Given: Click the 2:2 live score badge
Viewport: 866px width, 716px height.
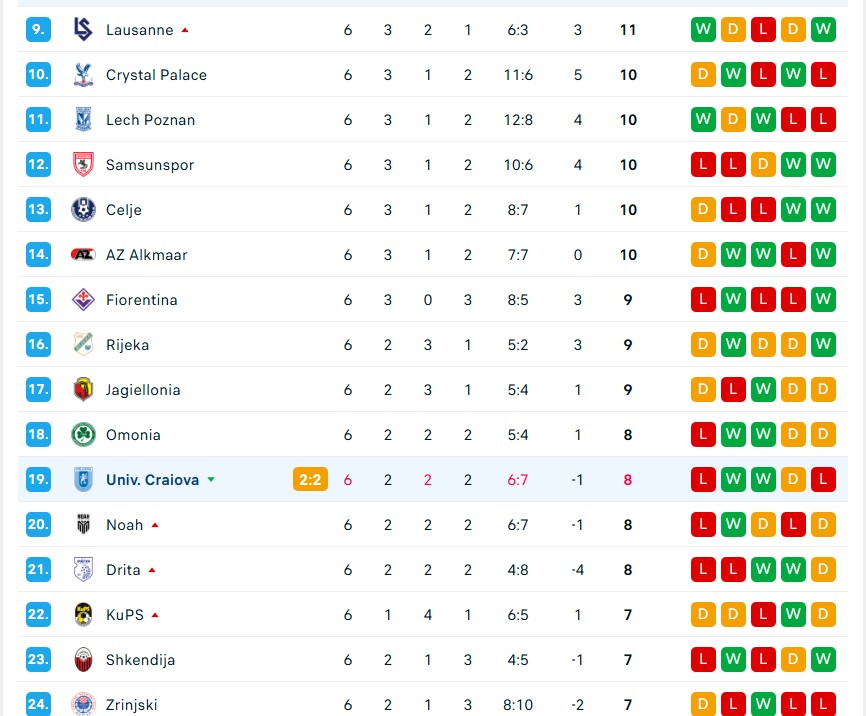Looking at the screenshot, I should pyautogui.click(x=309, y=480).
